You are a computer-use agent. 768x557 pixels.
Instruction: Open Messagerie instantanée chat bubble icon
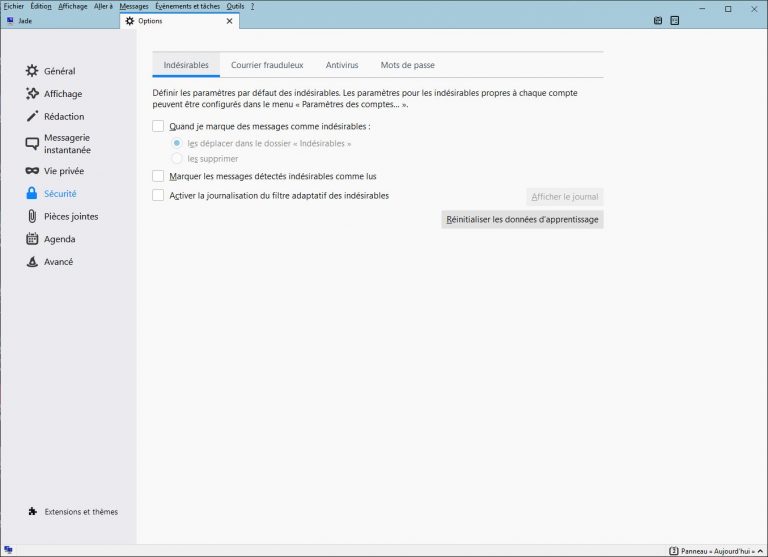pos(32,144)
